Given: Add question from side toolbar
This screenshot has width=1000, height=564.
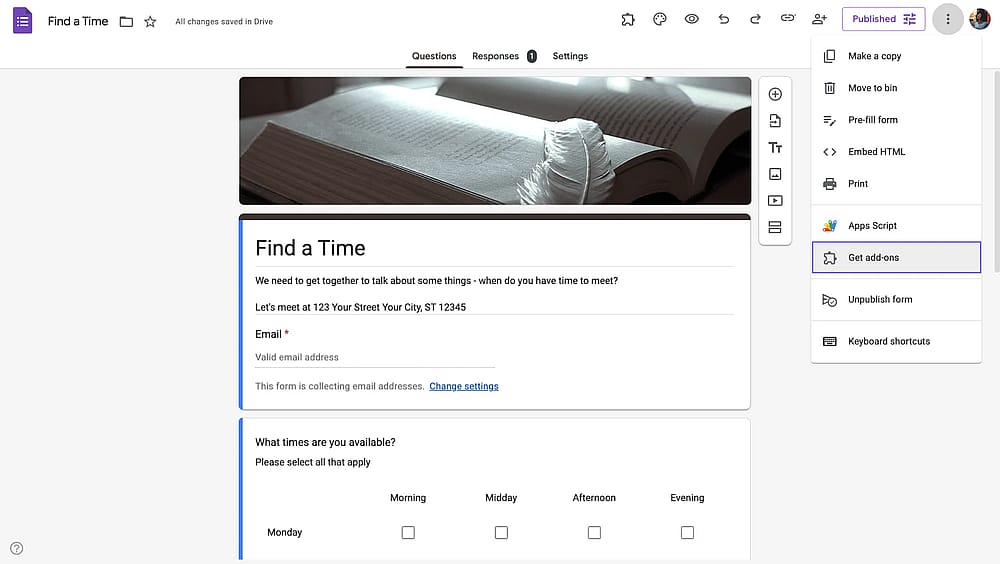Looking at the screenshot, I should click(x=776, y=94).
